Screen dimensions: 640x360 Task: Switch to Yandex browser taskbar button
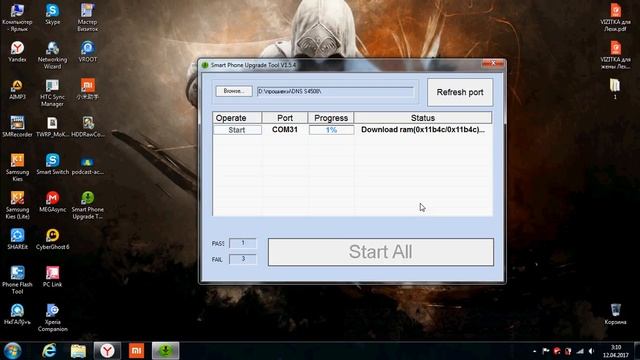coord(107,351)
